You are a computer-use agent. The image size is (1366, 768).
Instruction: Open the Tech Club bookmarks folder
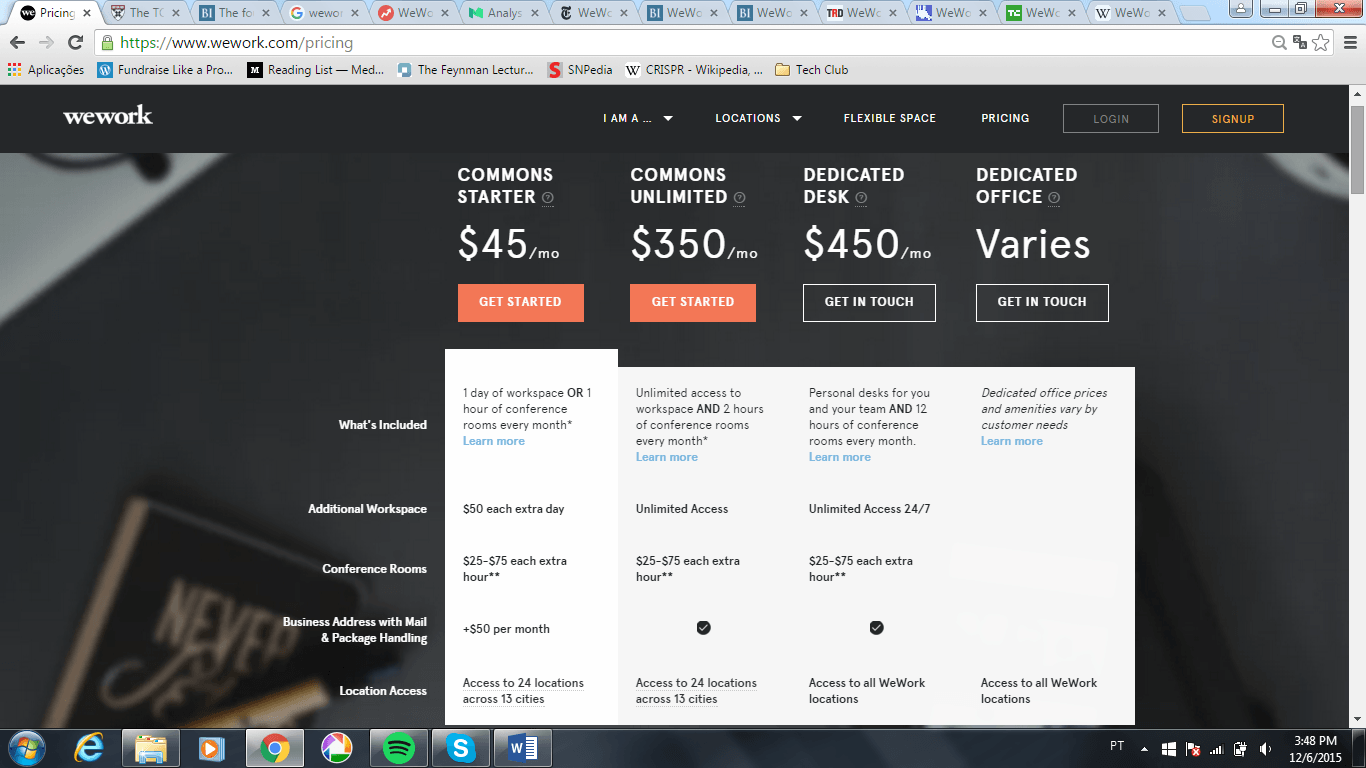click(x=811, y=70)
